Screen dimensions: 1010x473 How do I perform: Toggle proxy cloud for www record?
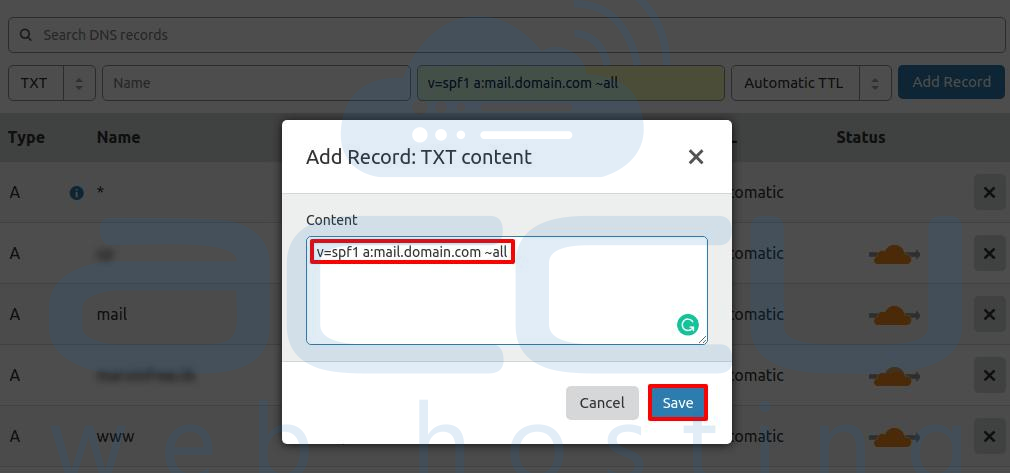[894, 438]
